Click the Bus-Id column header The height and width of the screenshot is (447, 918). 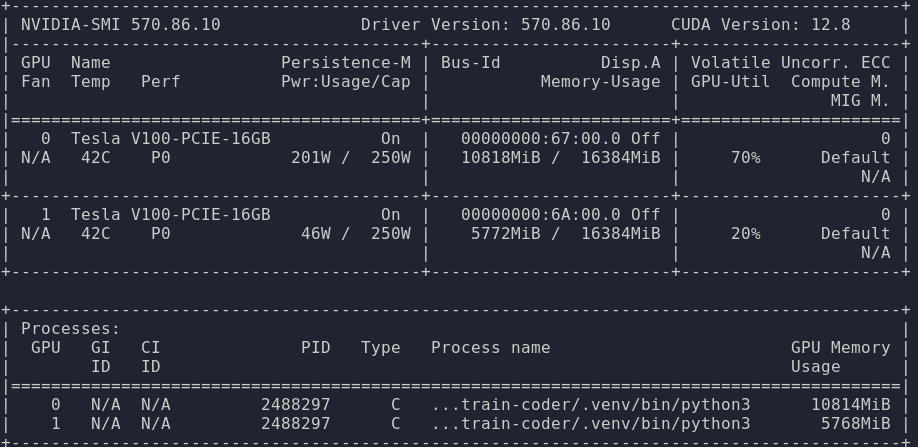coord(471,63)
